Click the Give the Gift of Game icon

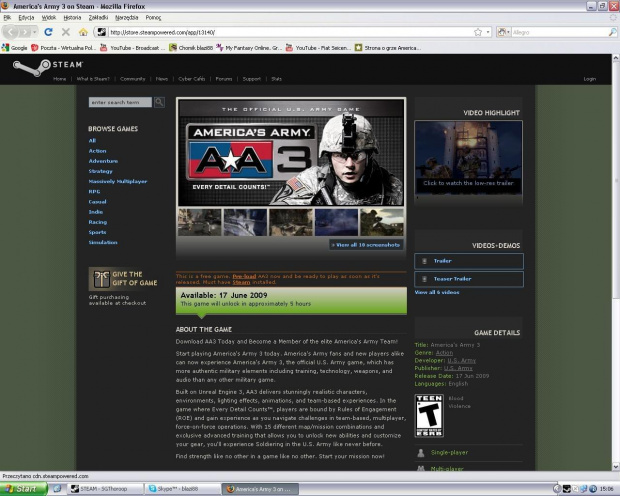pos(101,279)
